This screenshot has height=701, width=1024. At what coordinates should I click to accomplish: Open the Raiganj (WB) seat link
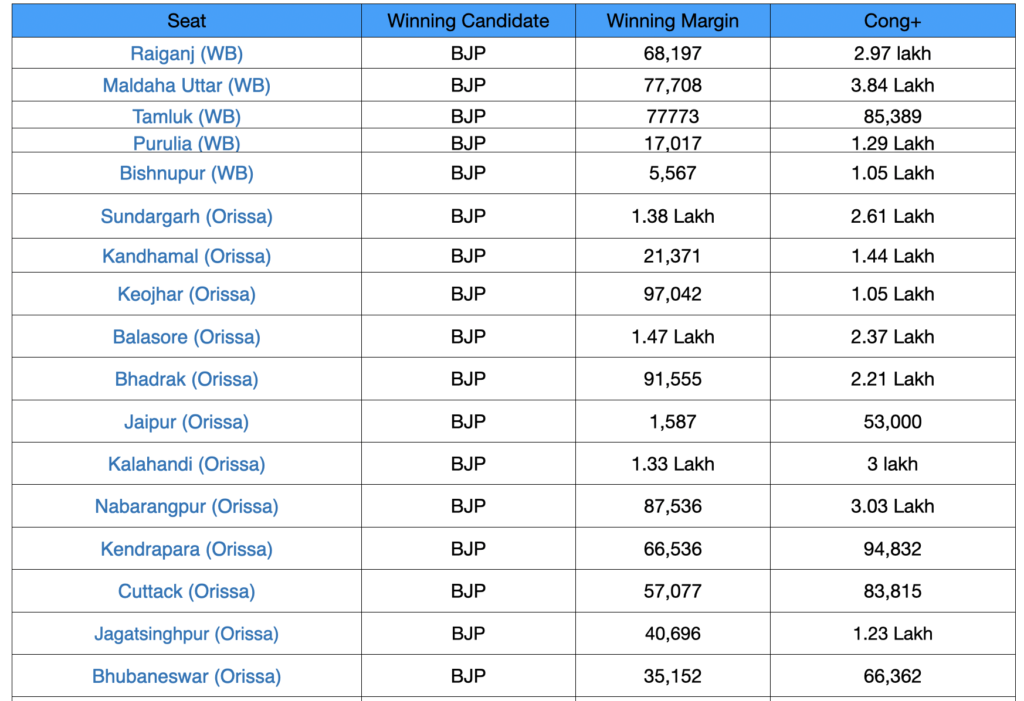[x=187, y=54]
